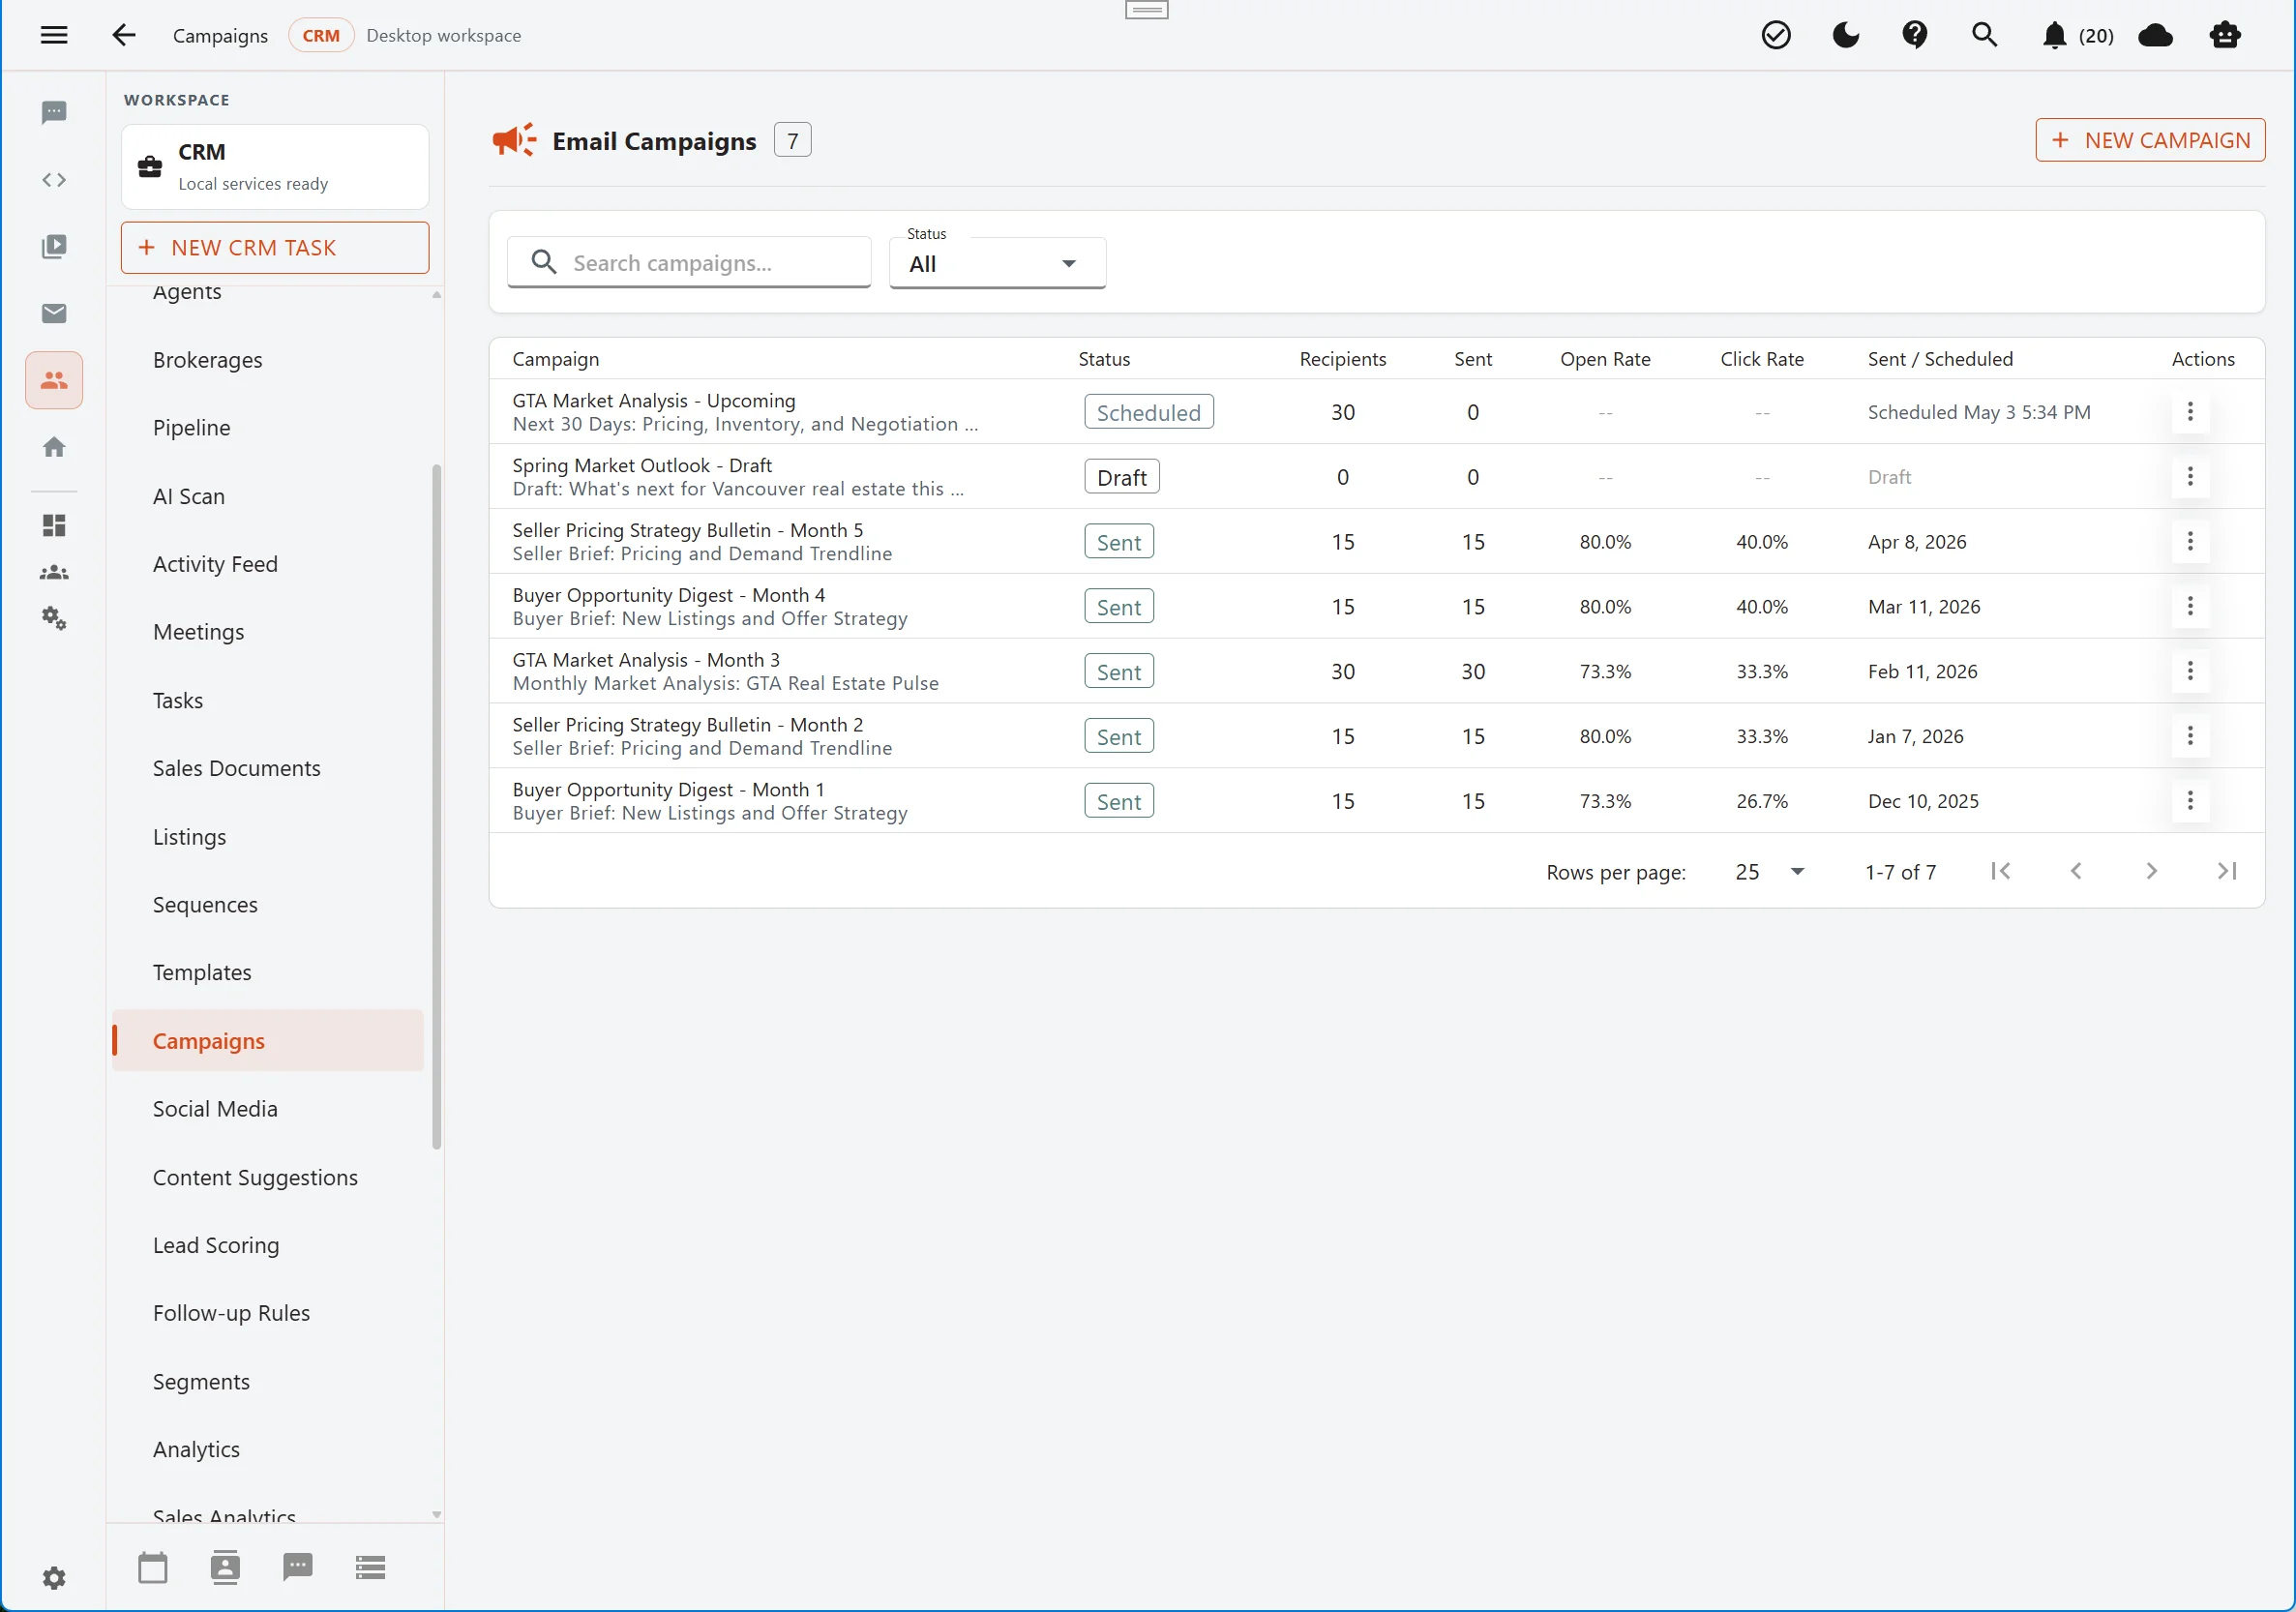Open Templates in sidebar
This screenshot has width=2296, height=1612.
[x=268, y=972]
